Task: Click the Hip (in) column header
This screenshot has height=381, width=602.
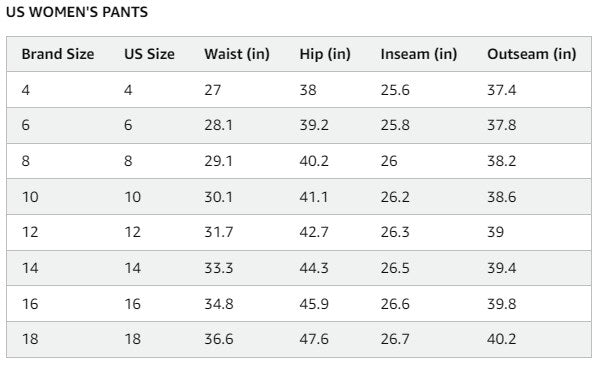Action: coord(325,54)
